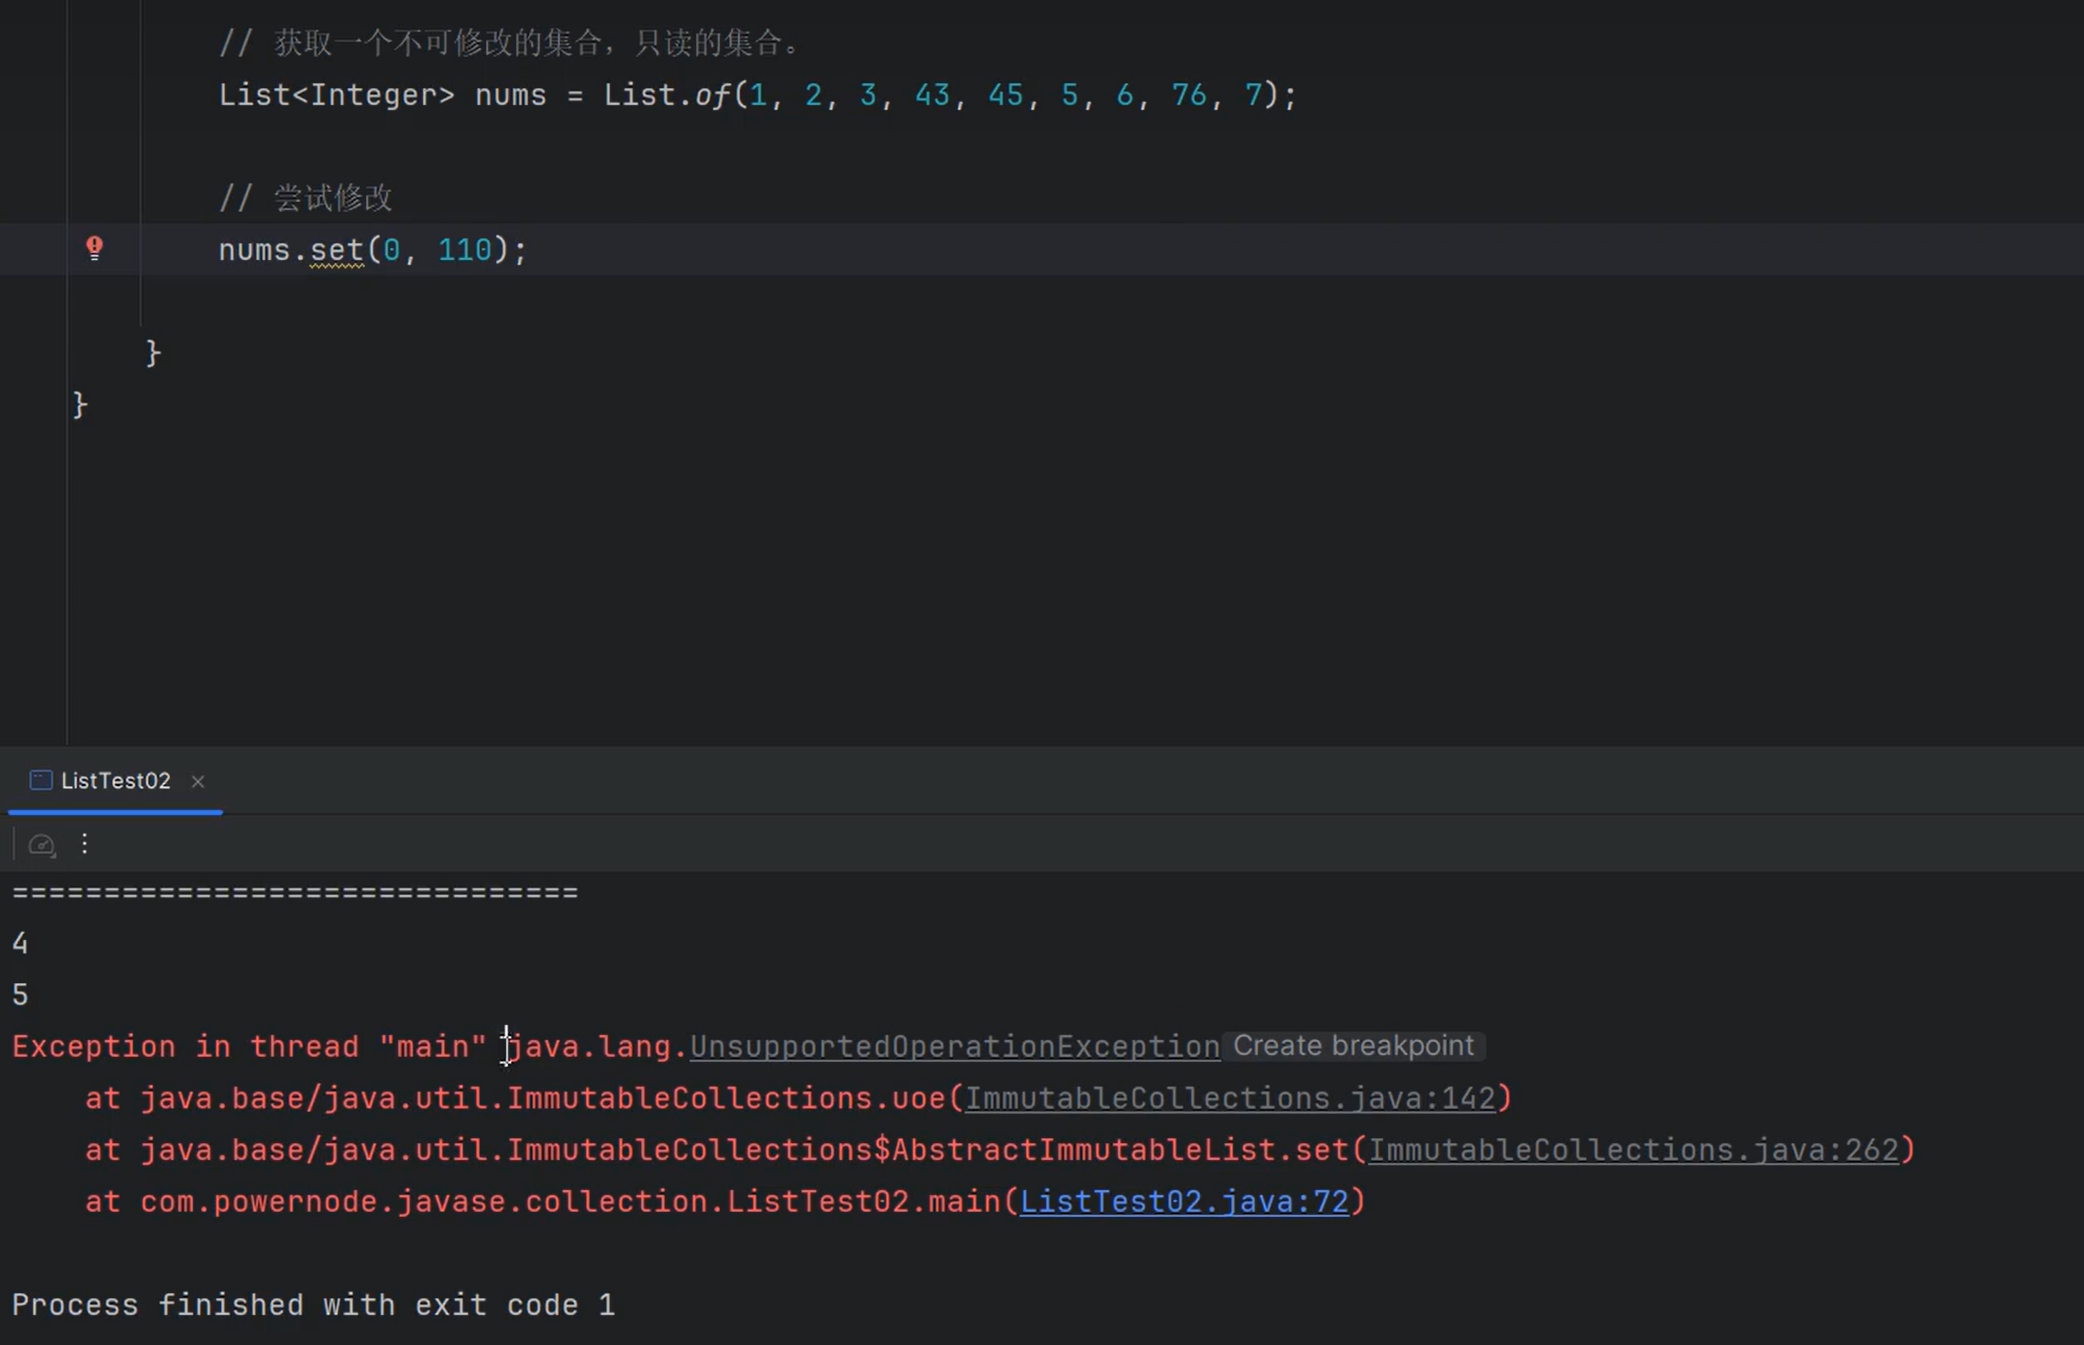Click the value 110 in the set call
This screenshot has width=2084, height=1345.
coord(464,250)
